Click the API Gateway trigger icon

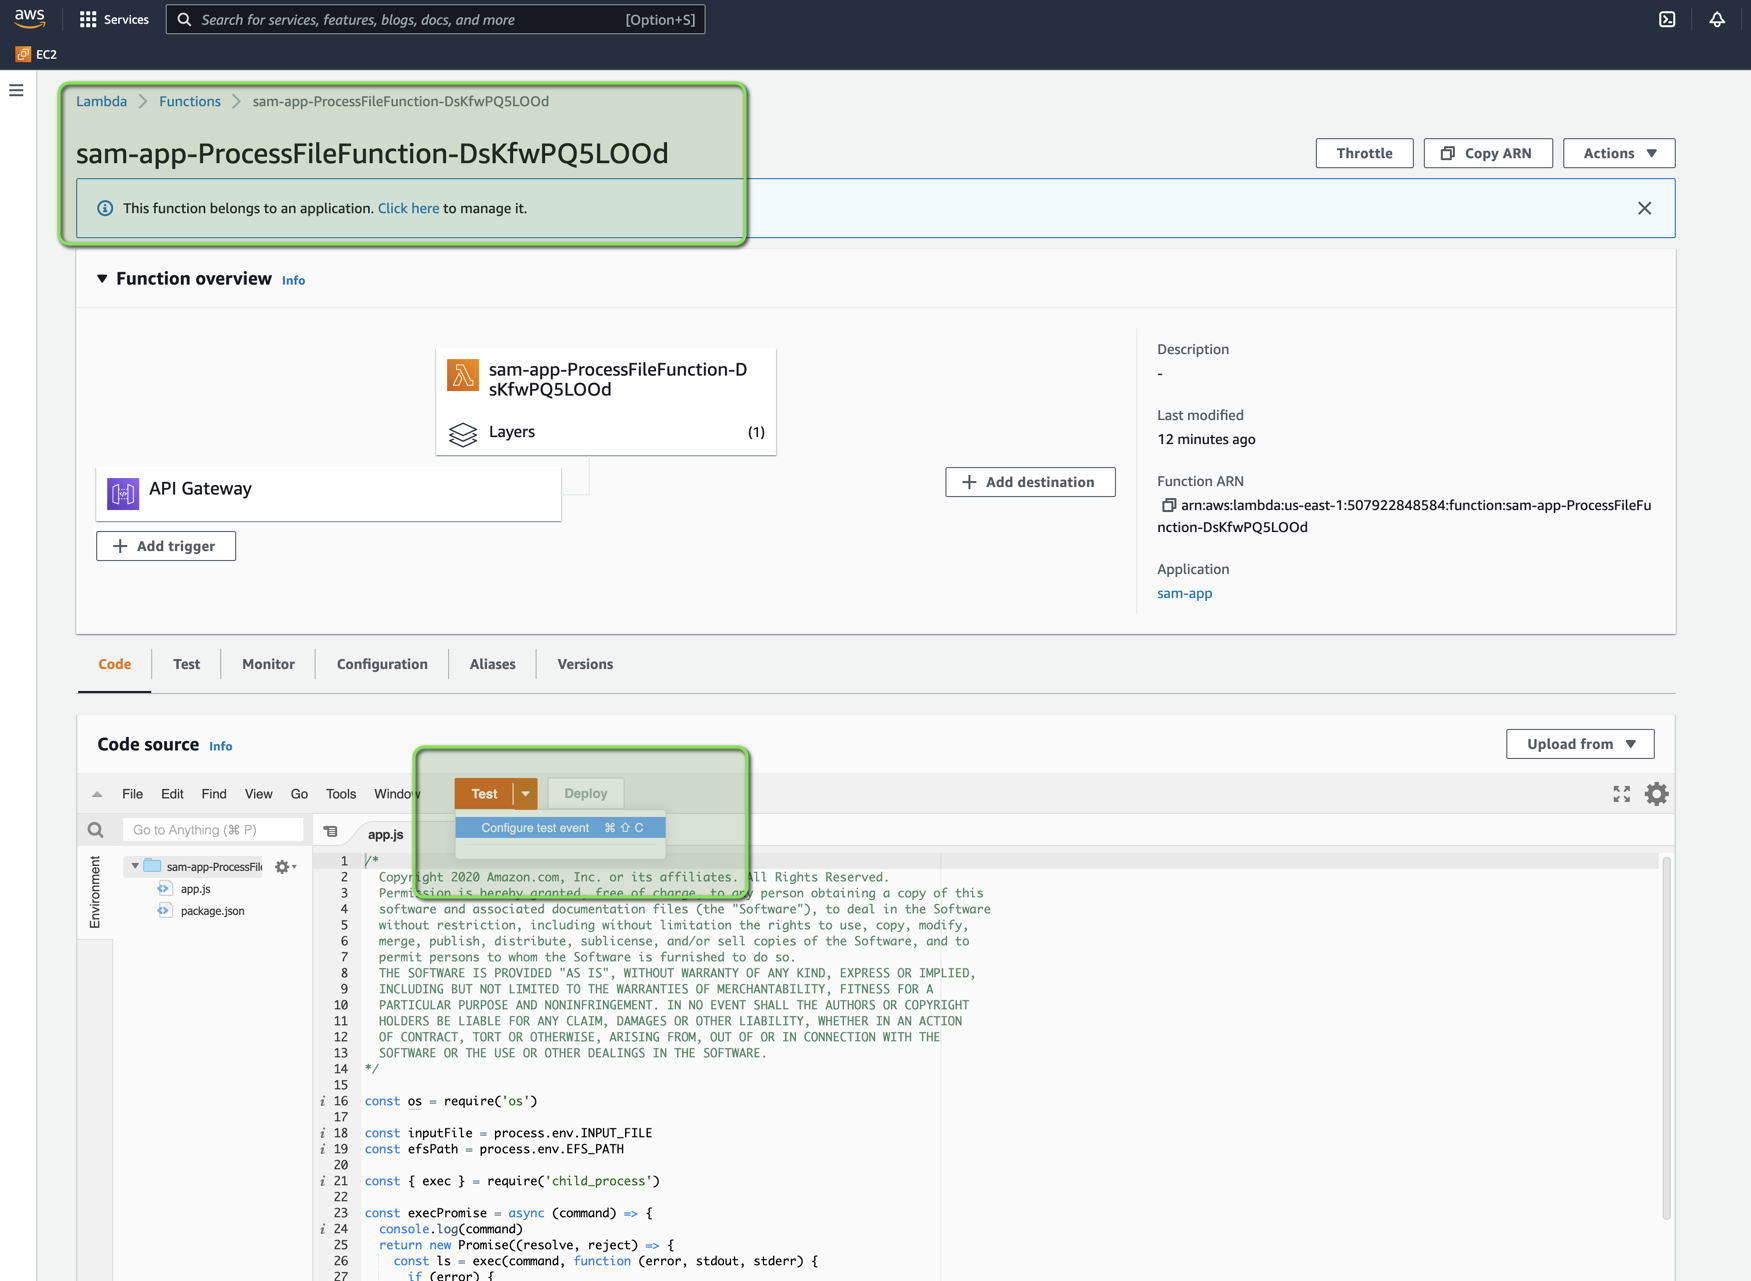coord(123,493)
